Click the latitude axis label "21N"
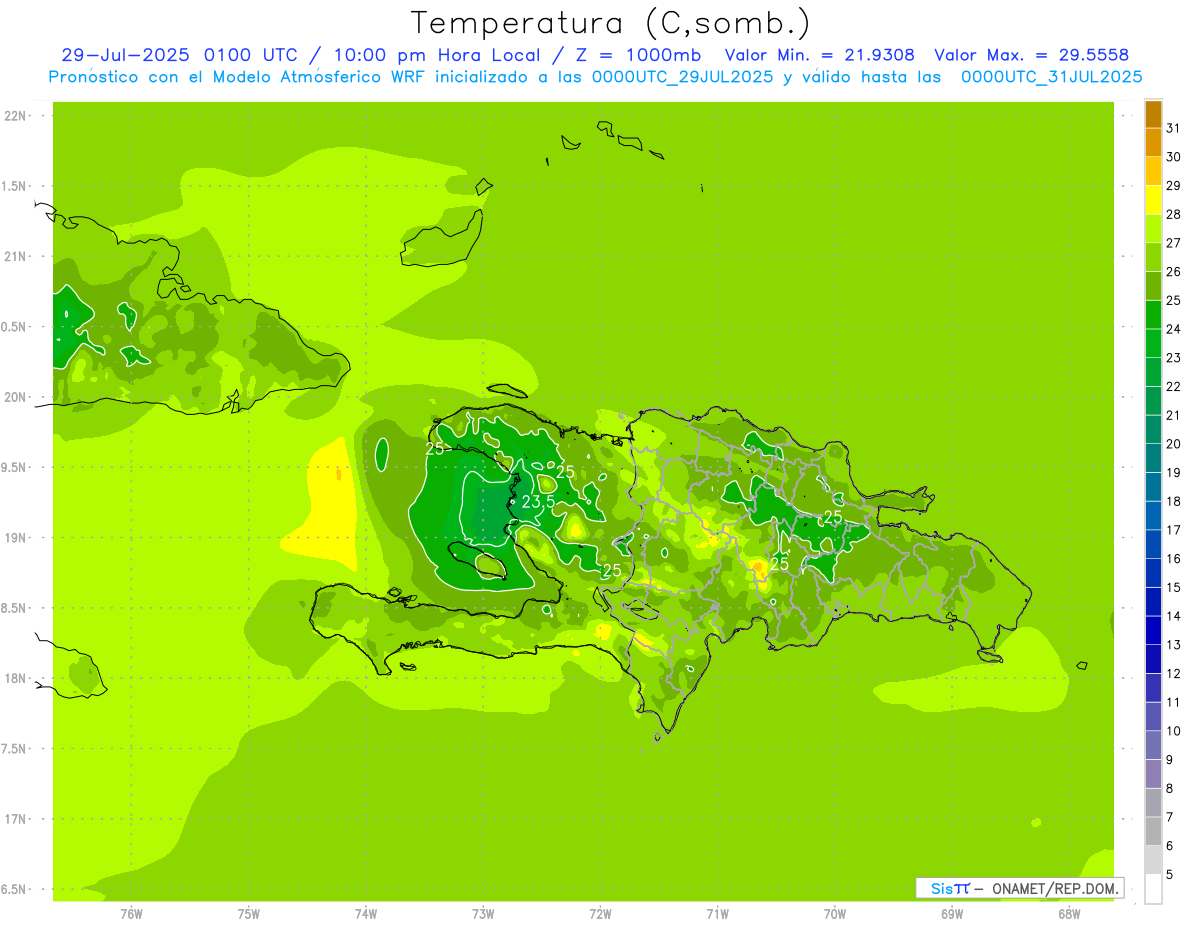Image resolution: width=1200 pixels, height=927 pixels. pos(15,257)
